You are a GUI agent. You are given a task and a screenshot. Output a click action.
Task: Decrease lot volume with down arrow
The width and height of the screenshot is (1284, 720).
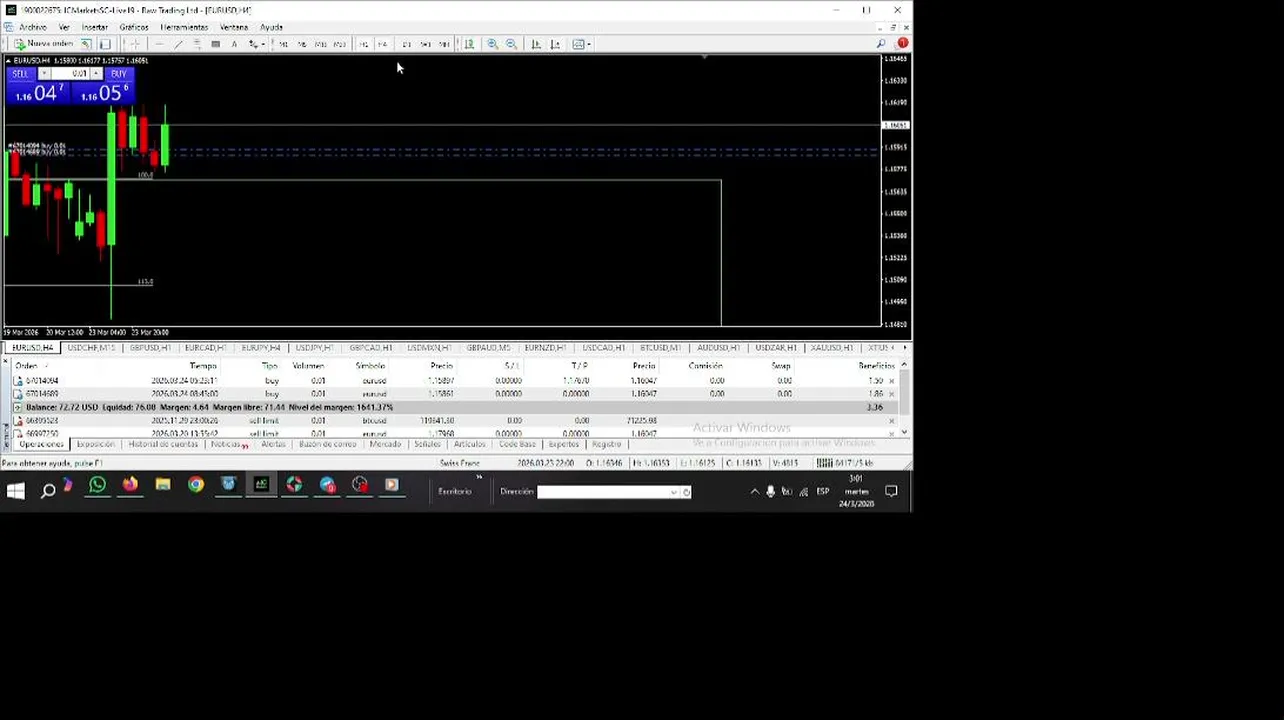coord(43,74)
